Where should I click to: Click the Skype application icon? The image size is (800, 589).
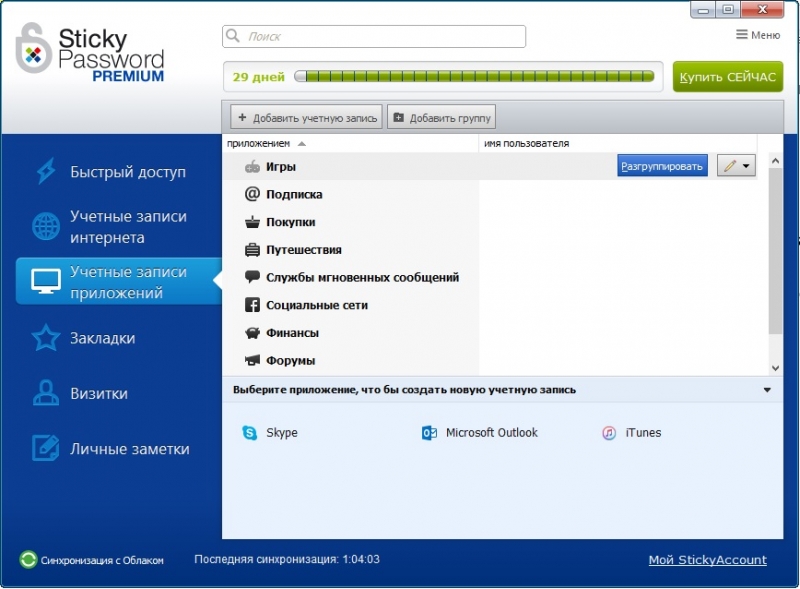click(x=249, y=433)
